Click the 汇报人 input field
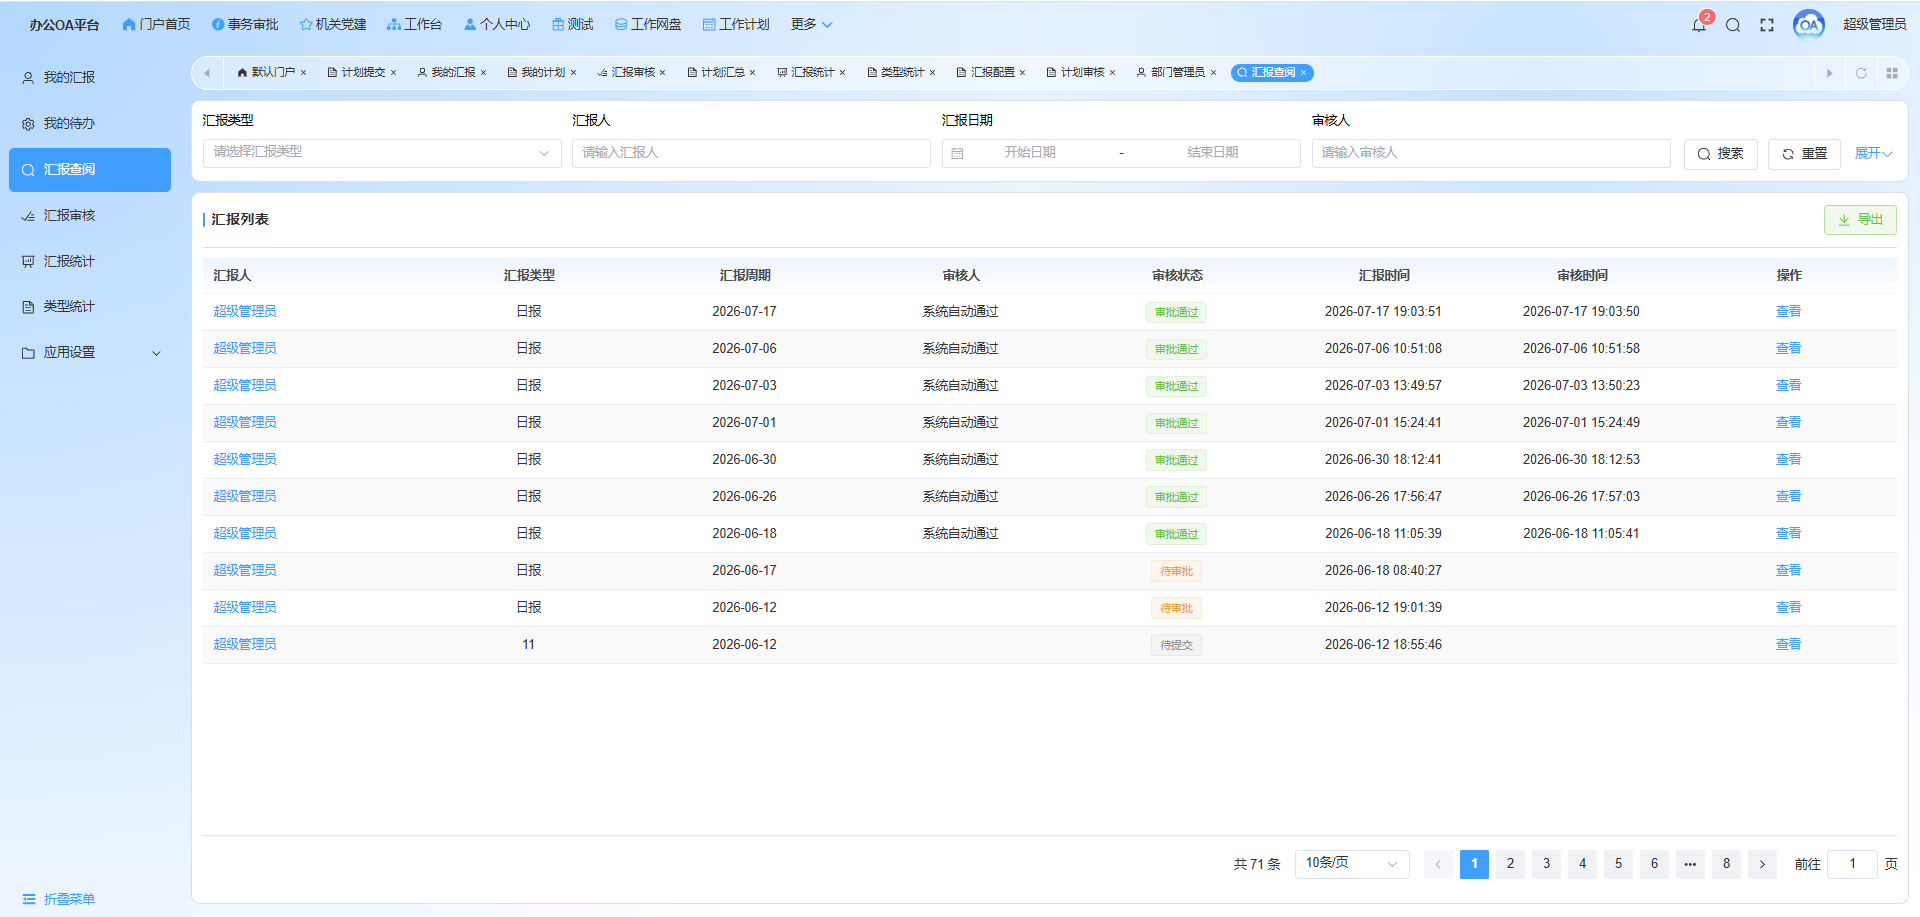Image resolution: width=1920 pixels, height=917 pixels. tap(751, 153)
